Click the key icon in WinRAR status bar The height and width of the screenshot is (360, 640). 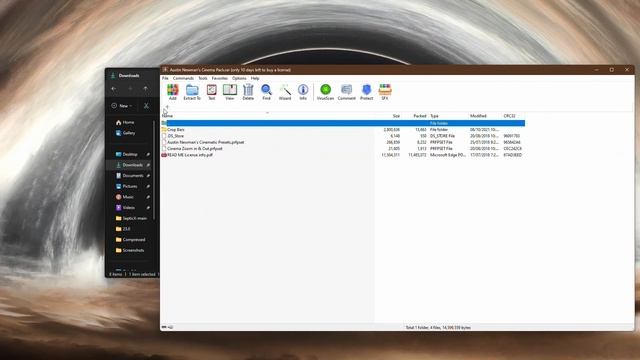pyautogui.click(x=171, y=327)
